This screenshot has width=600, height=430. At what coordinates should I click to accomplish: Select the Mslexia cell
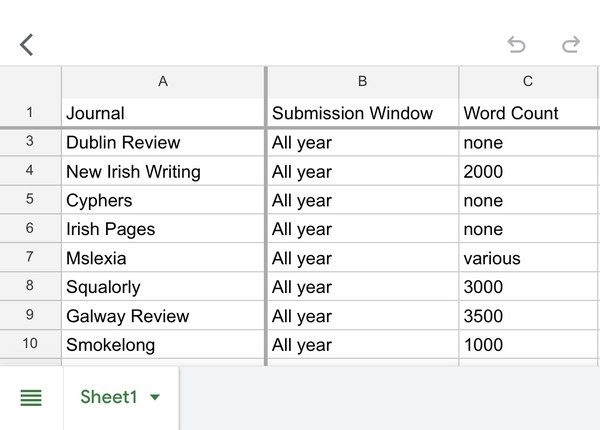pyautogui.click(x=163, y=258)
